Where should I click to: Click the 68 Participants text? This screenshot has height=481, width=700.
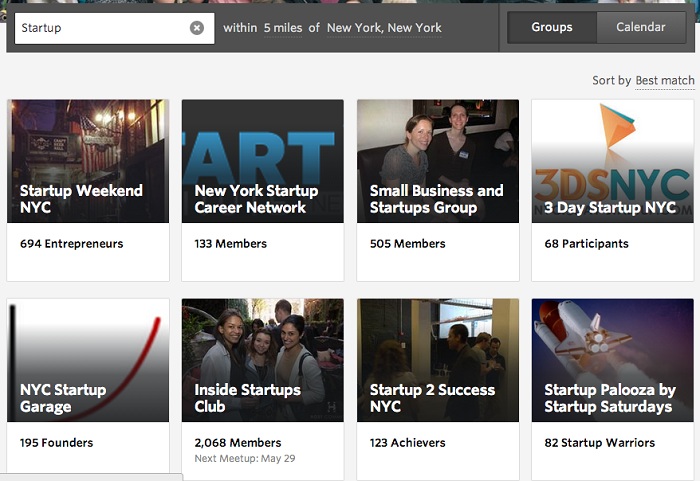coord(586,244)
